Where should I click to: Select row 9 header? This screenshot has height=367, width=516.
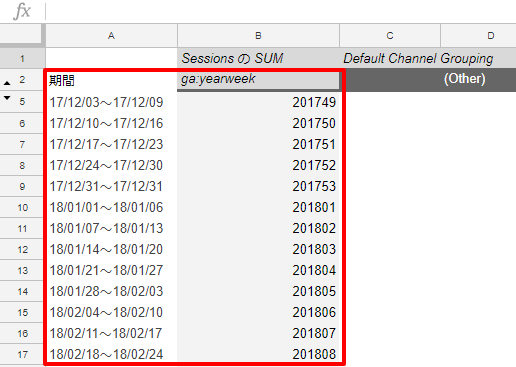click(x=22, y=186)
